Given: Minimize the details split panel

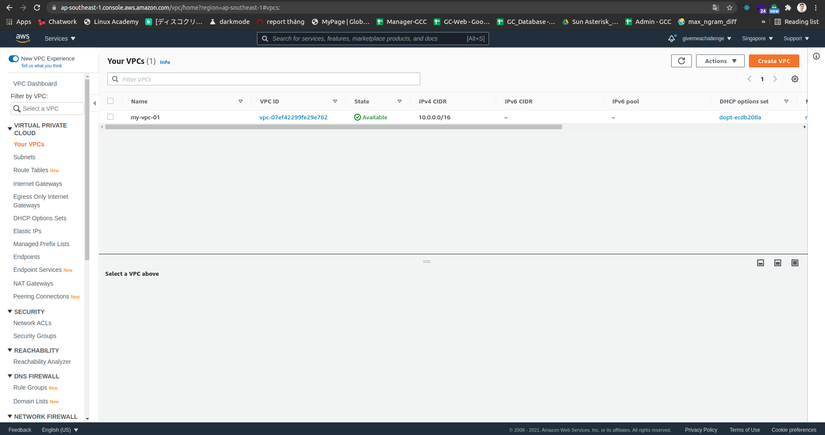Looking at the screenshot, I should (760, 262).
